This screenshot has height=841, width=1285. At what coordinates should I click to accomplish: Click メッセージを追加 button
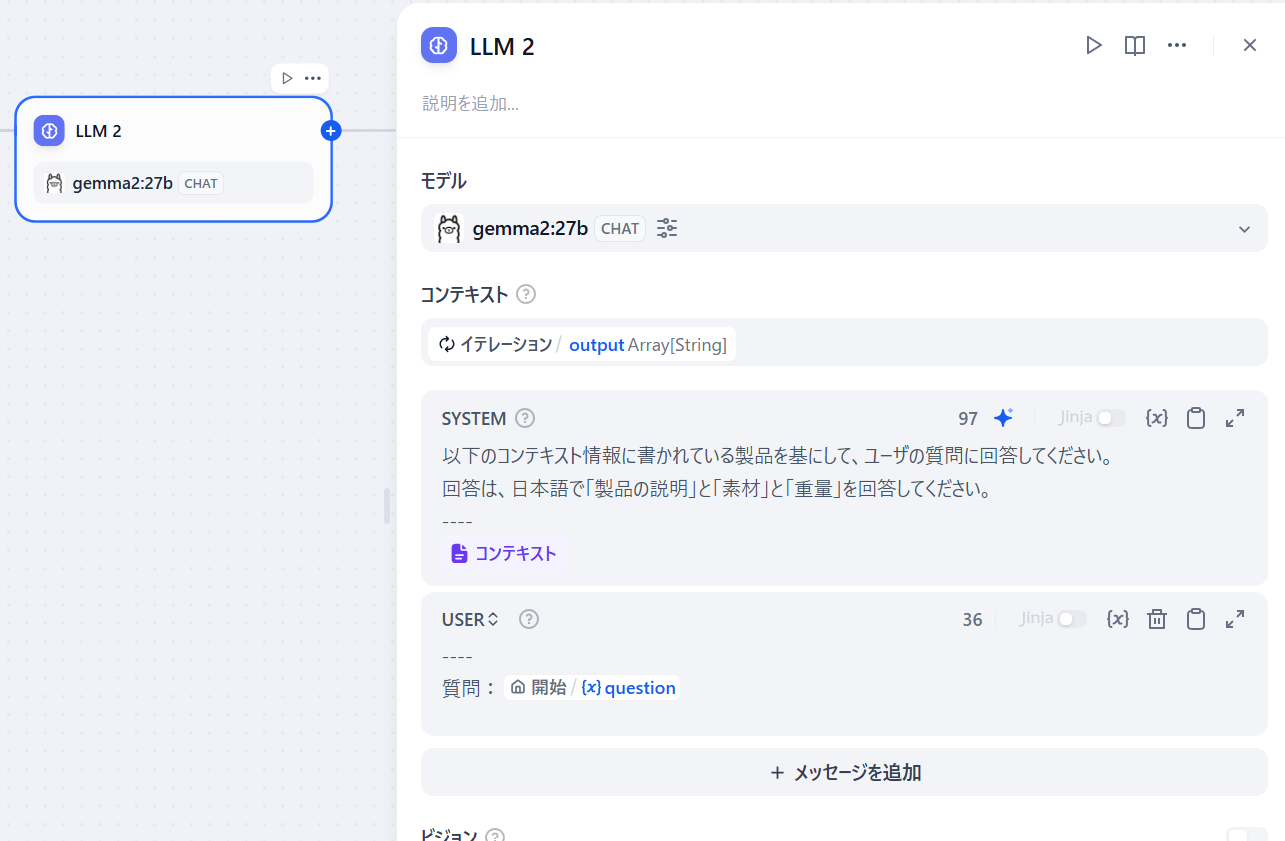844,772
